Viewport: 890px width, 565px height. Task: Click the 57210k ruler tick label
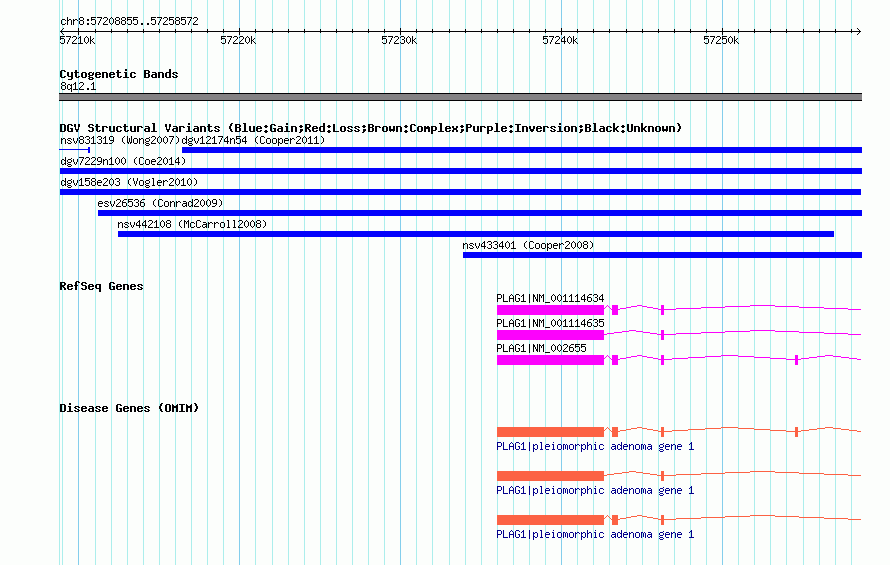pos(77,40)
